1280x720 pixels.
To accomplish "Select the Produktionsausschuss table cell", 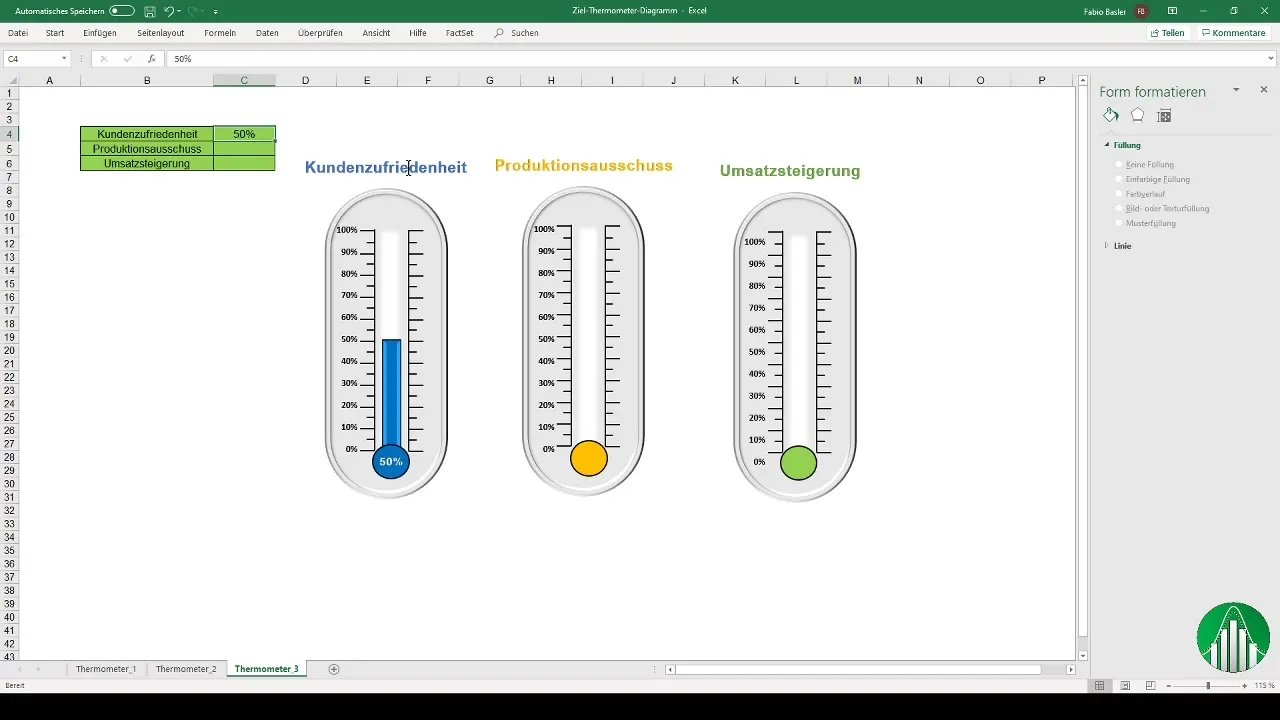I will pos(147,149).
